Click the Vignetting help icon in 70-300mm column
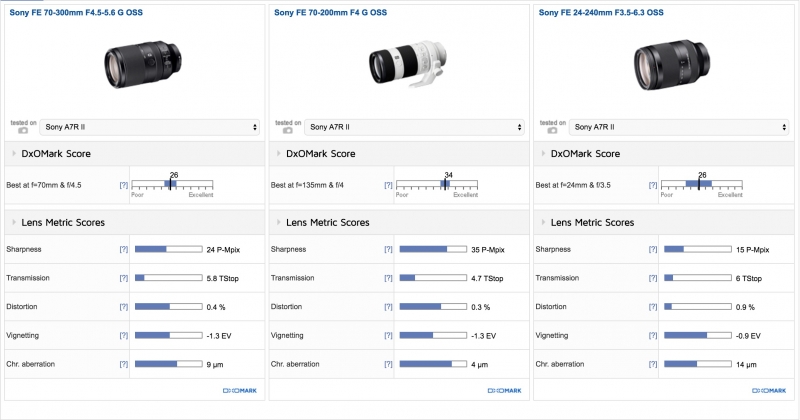Image resolution: width=800 pixels, height=420 pixels. [124, 336]
